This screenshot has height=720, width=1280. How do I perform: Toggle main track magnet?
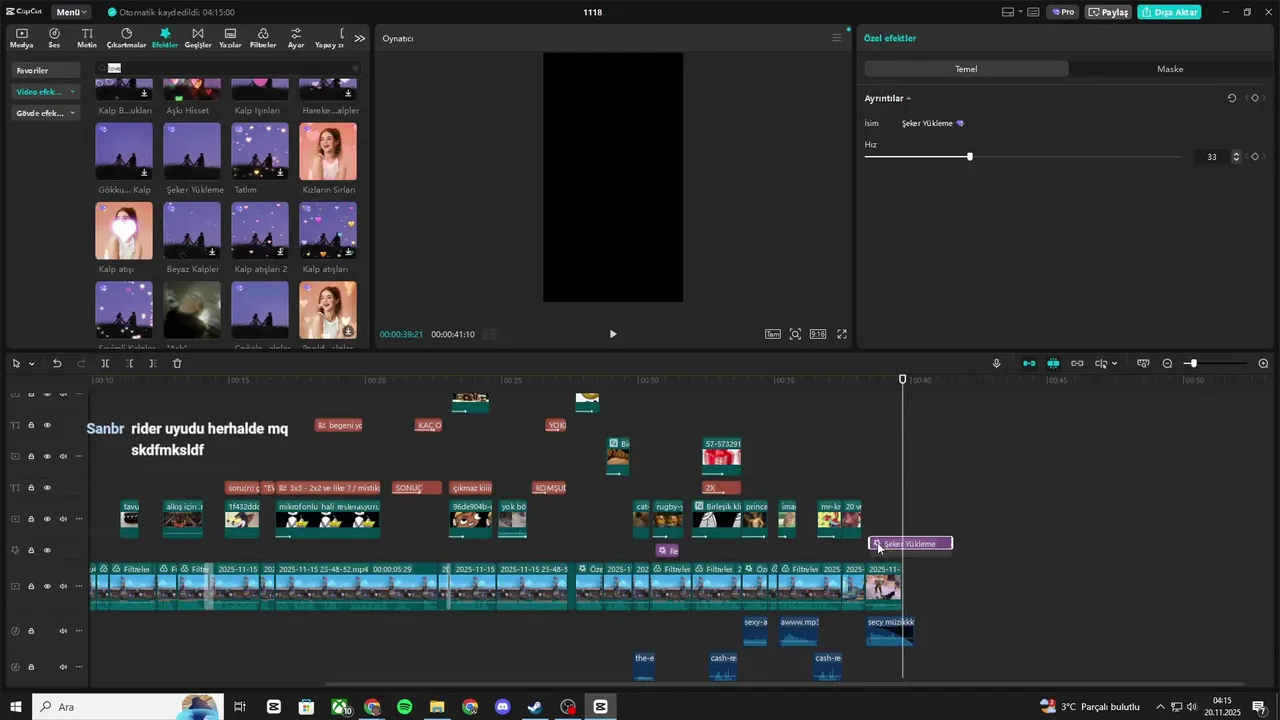click(1029, 363)
